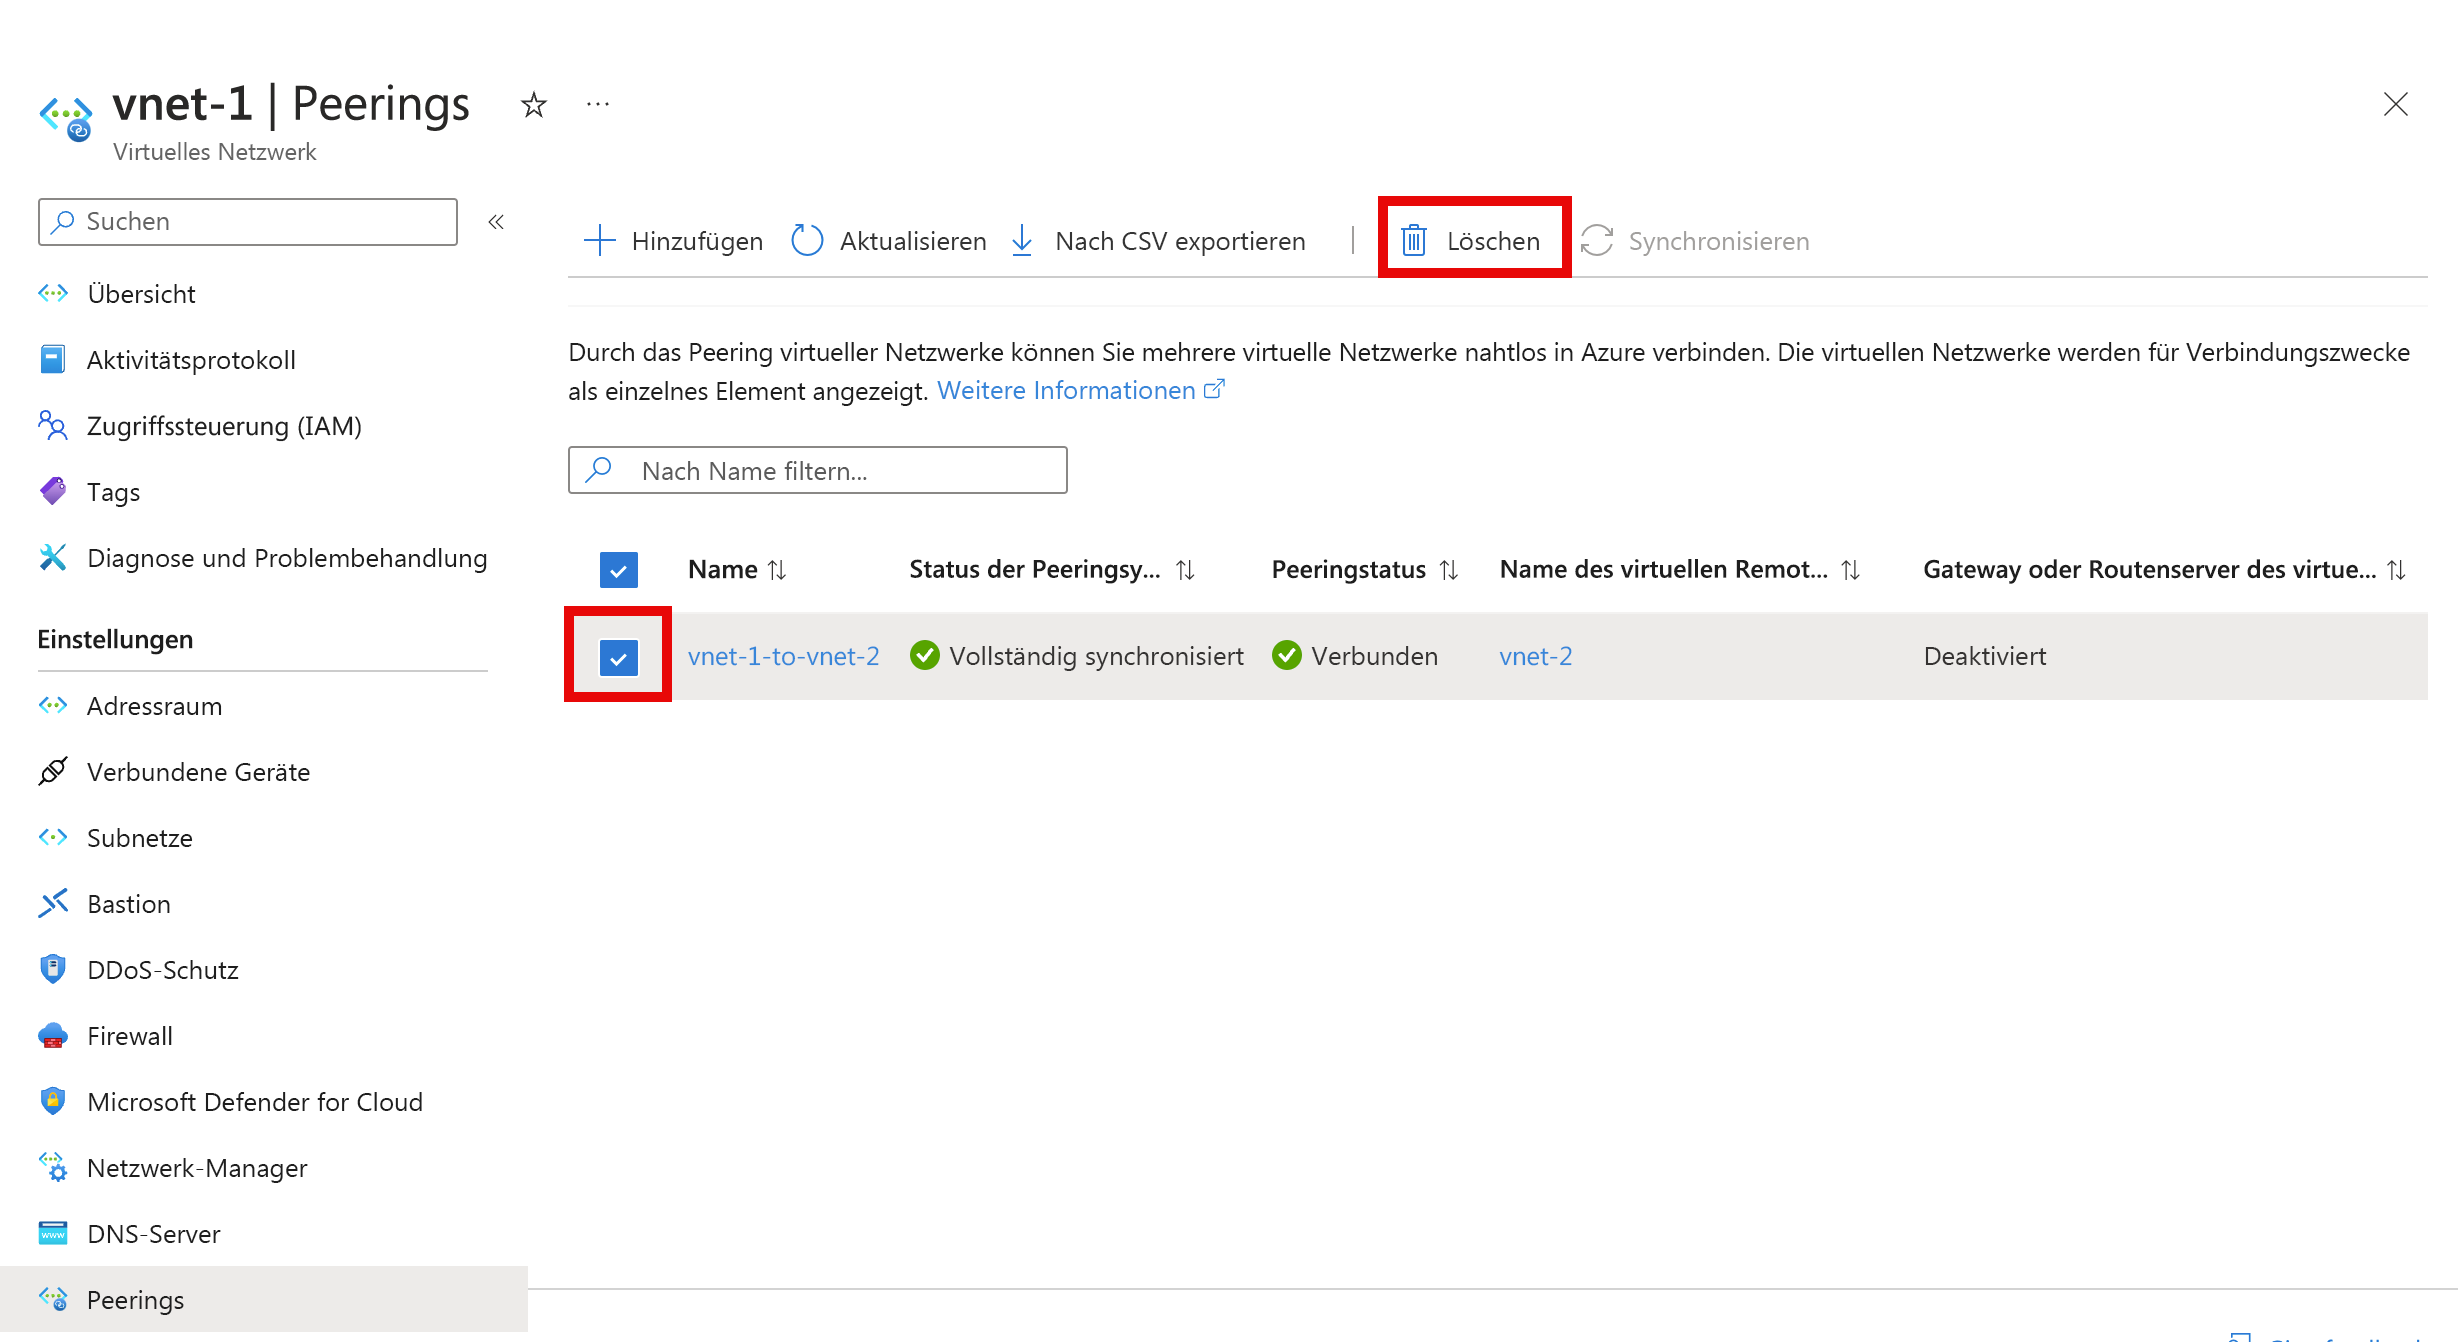This screenshot has width=2458, height=1342.
Task: Collapse the sidebar using the double chevron
Action: [497, 222]
